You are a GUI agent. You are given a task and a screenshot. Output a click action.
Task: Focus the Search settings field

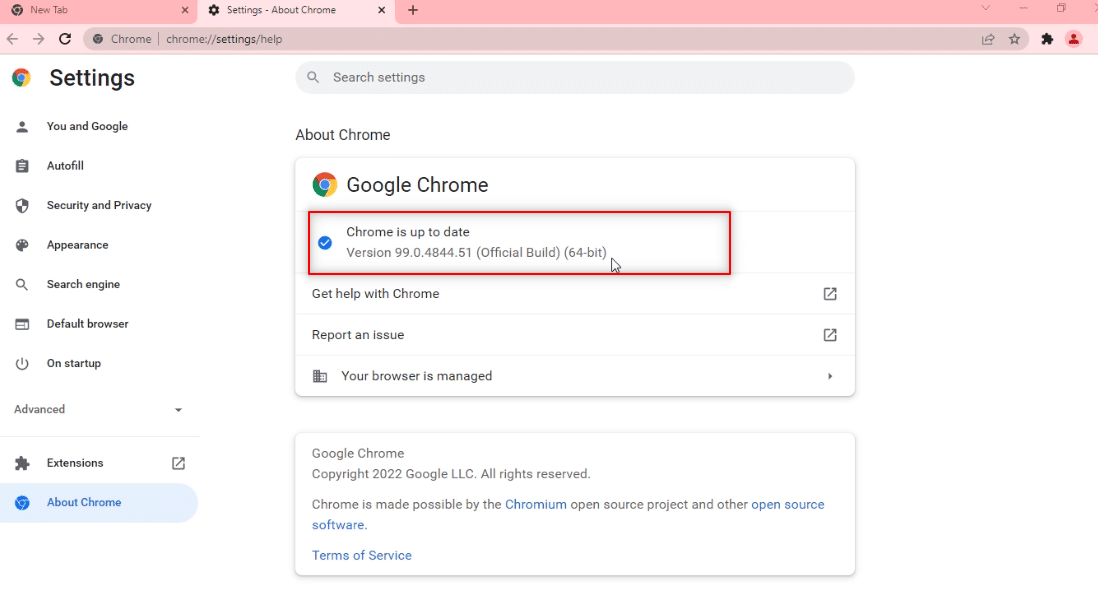575,78
